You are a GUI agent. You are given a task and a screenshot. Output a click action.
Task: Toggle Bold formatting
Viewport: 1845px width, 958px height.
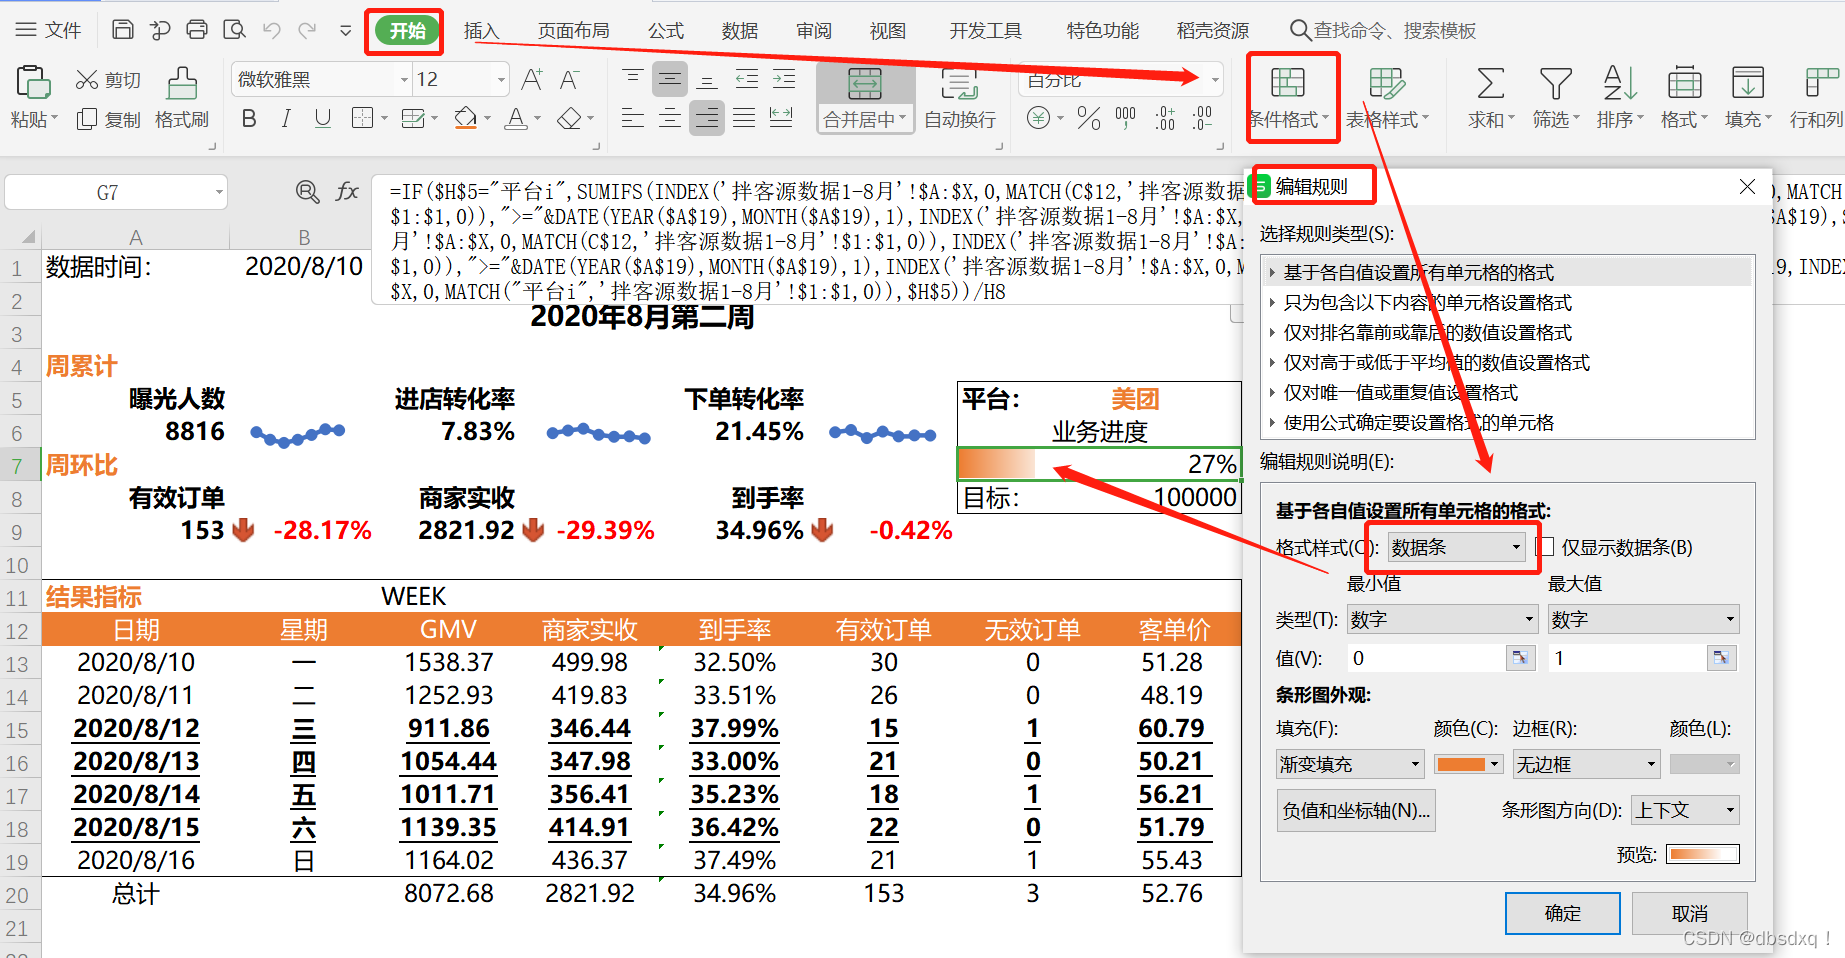click(249, 119)
